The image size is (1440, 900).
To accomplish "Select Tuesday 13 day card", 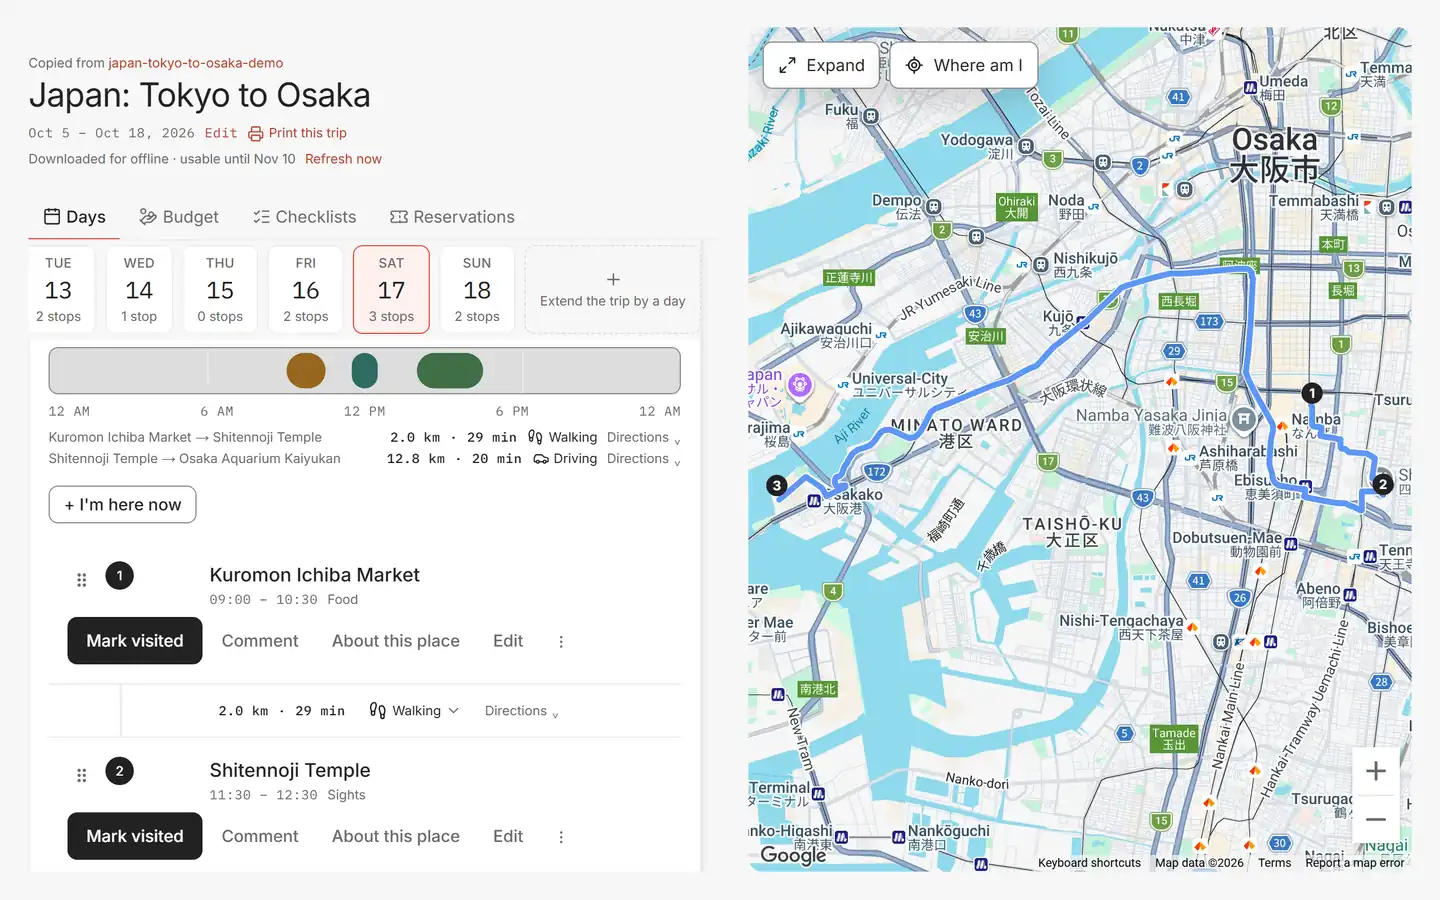I will (x=59, y=289).
